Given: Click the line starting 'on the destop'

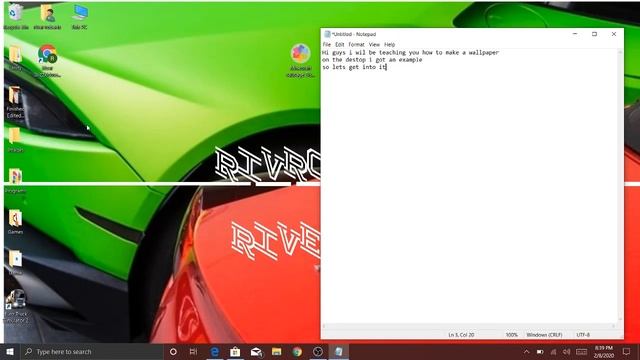Looking at the screenshot, I should [x=372, y=60].
